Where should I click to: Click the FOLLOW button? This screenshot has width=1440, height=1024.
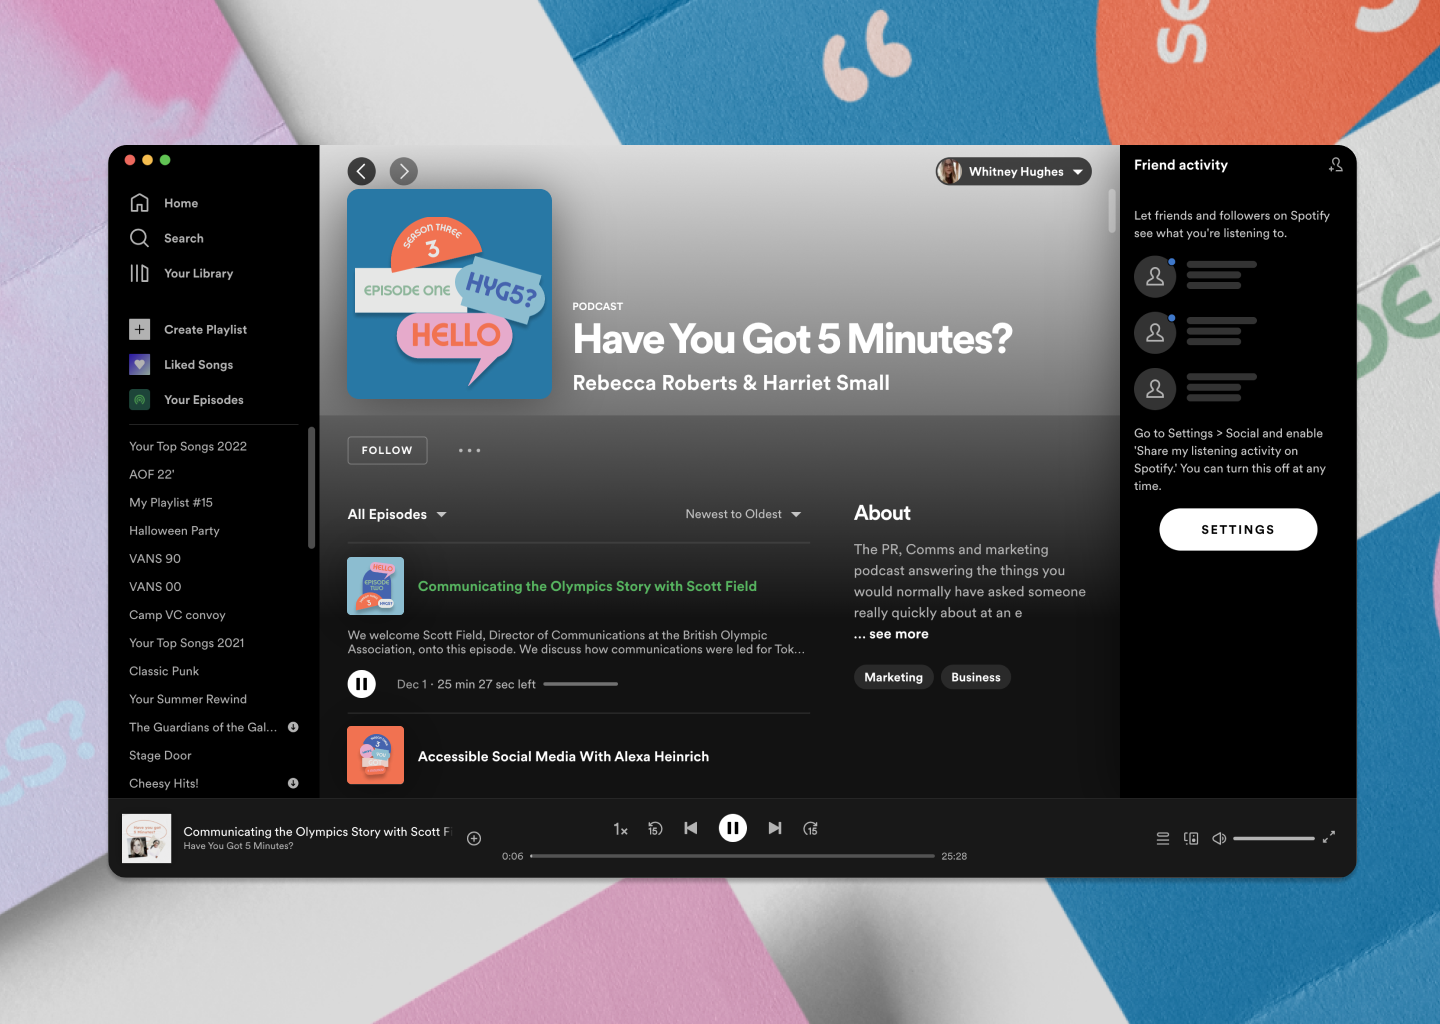click(x=387, y=450)
